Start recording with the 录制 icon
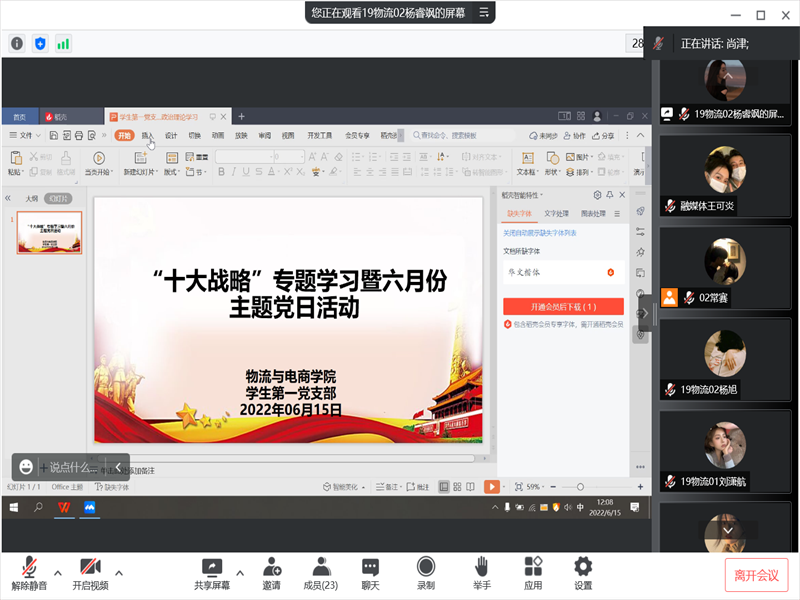 (x=426, y=567)
